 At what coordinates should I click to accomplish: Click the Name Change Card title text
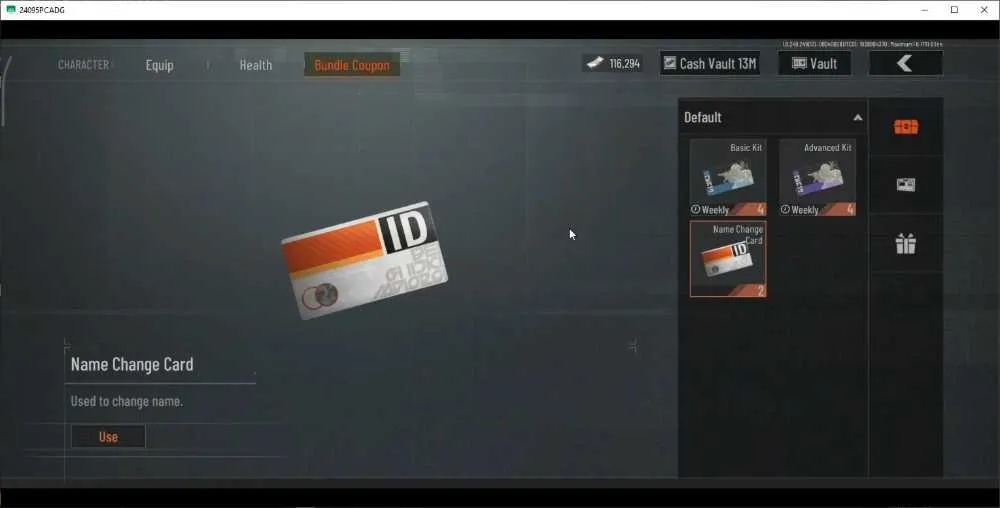pos(132,365)
